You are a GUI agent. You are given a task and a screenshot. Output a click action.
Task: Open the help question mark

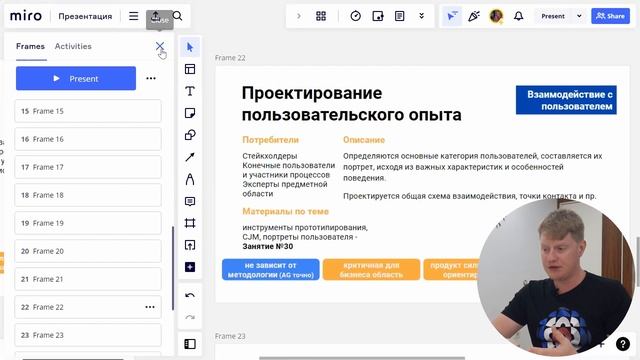coord(622,344)
